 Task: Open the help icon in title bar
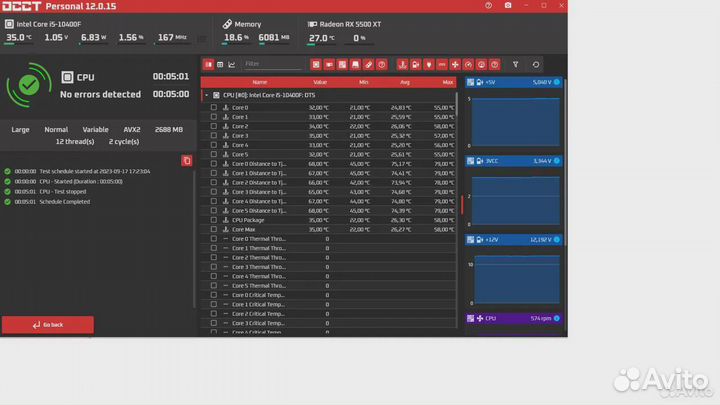[487, 6]
